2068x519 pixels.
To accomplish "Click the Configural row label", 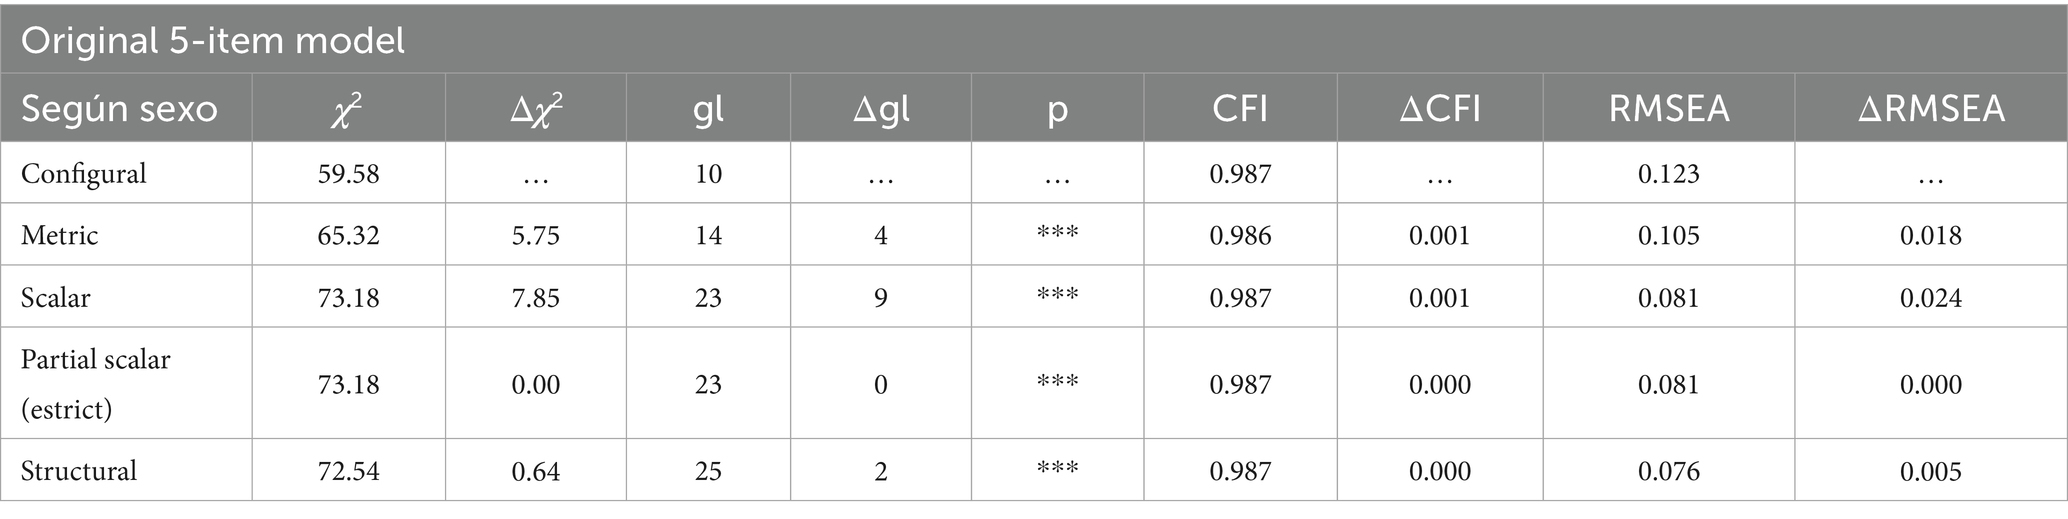I will coord(83,174).
